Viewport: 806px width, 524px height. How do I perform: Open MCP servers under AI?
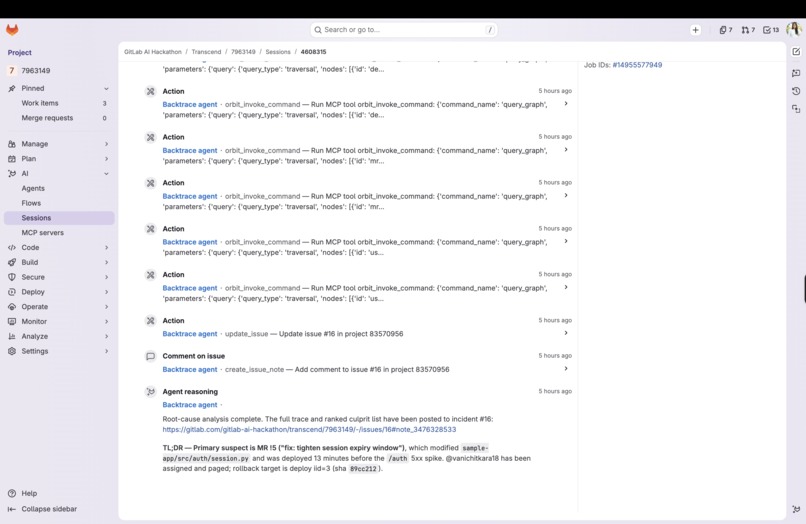click(59, 233)
